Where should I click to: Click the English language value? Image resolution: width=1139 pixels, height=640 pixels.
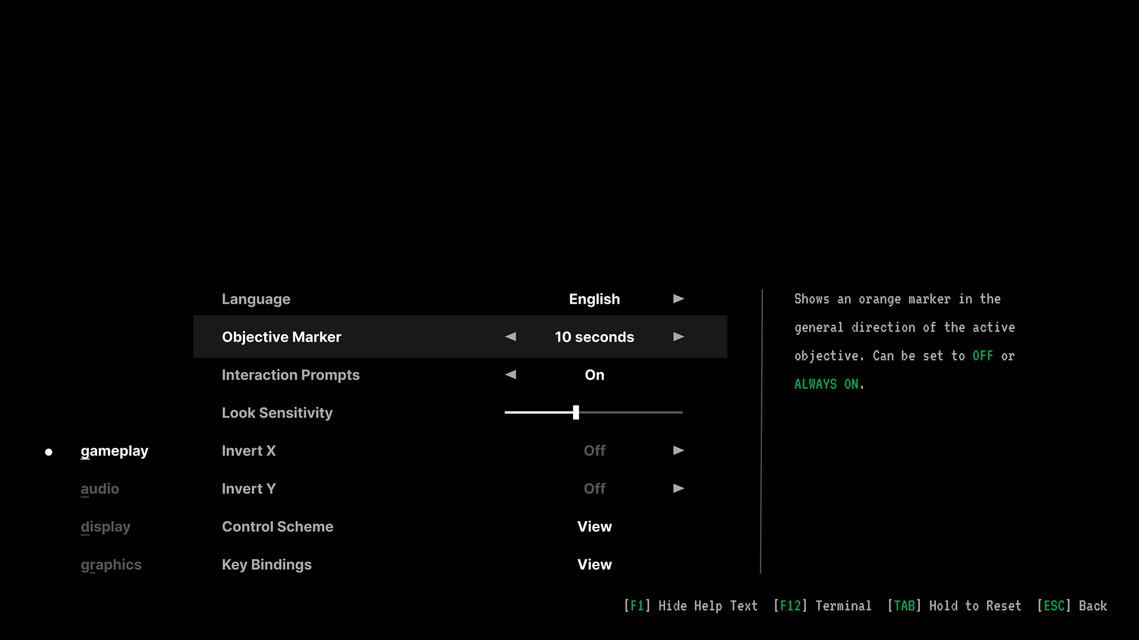[594, 299]
